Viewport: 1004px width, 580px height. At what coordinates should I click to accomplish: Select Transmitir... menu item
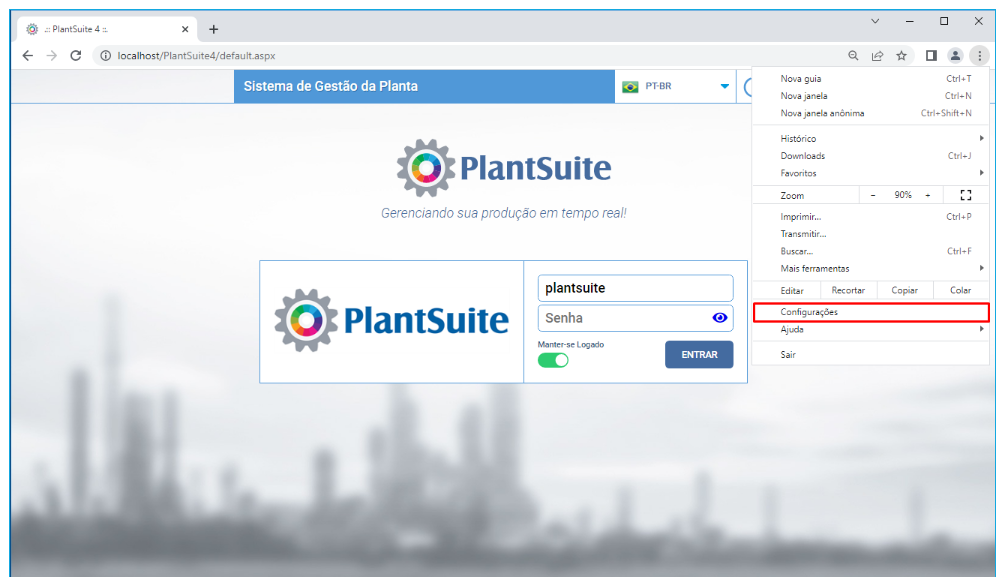tap(871, 234)
